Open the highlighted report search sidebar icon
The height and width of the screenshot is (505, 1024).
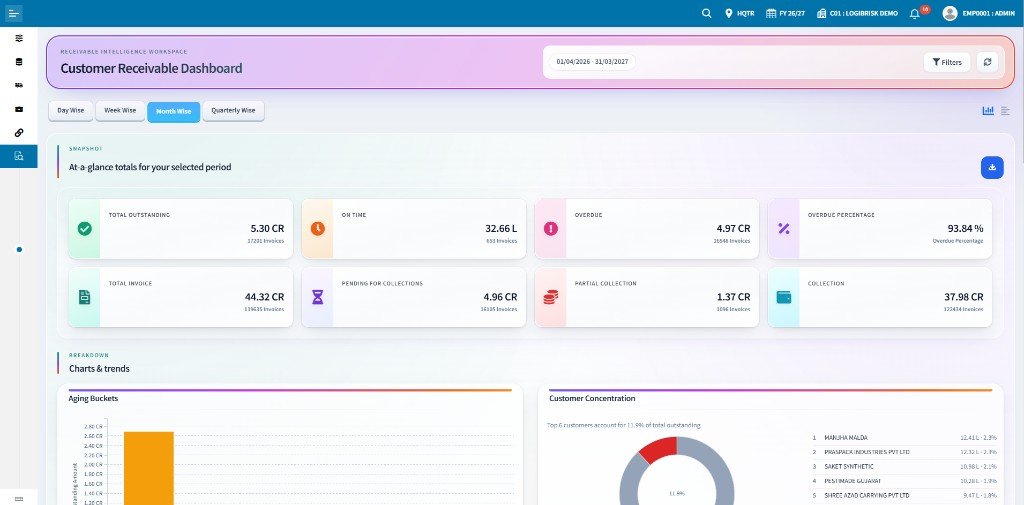click(x=19, y=156)
